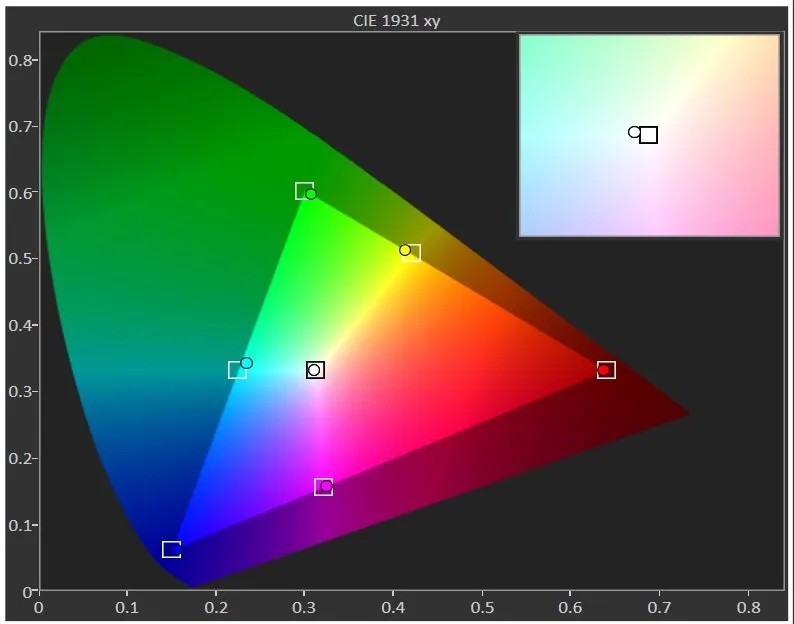This screenshot has height=624, width=794.
Task: Click the magenta measured point circle
Action: coord(327,486)
